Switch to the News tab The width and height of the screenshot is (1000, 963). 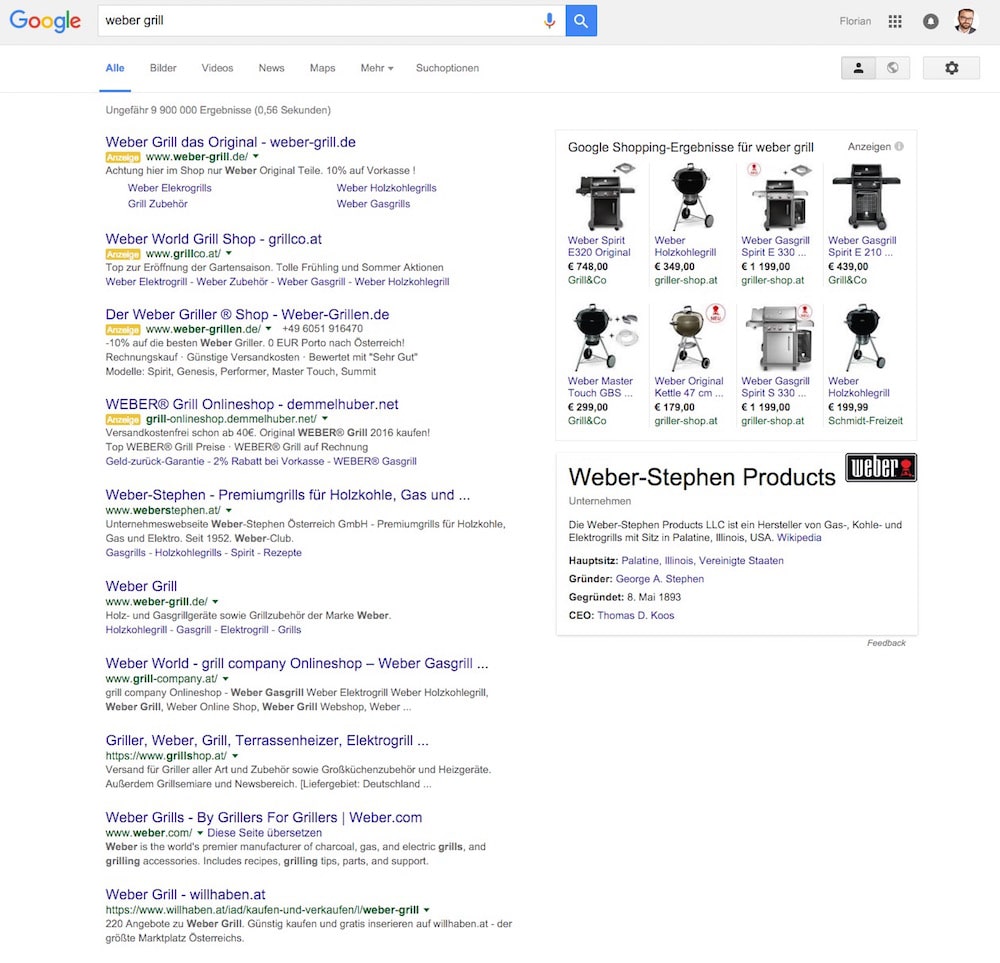click(272, 68)
